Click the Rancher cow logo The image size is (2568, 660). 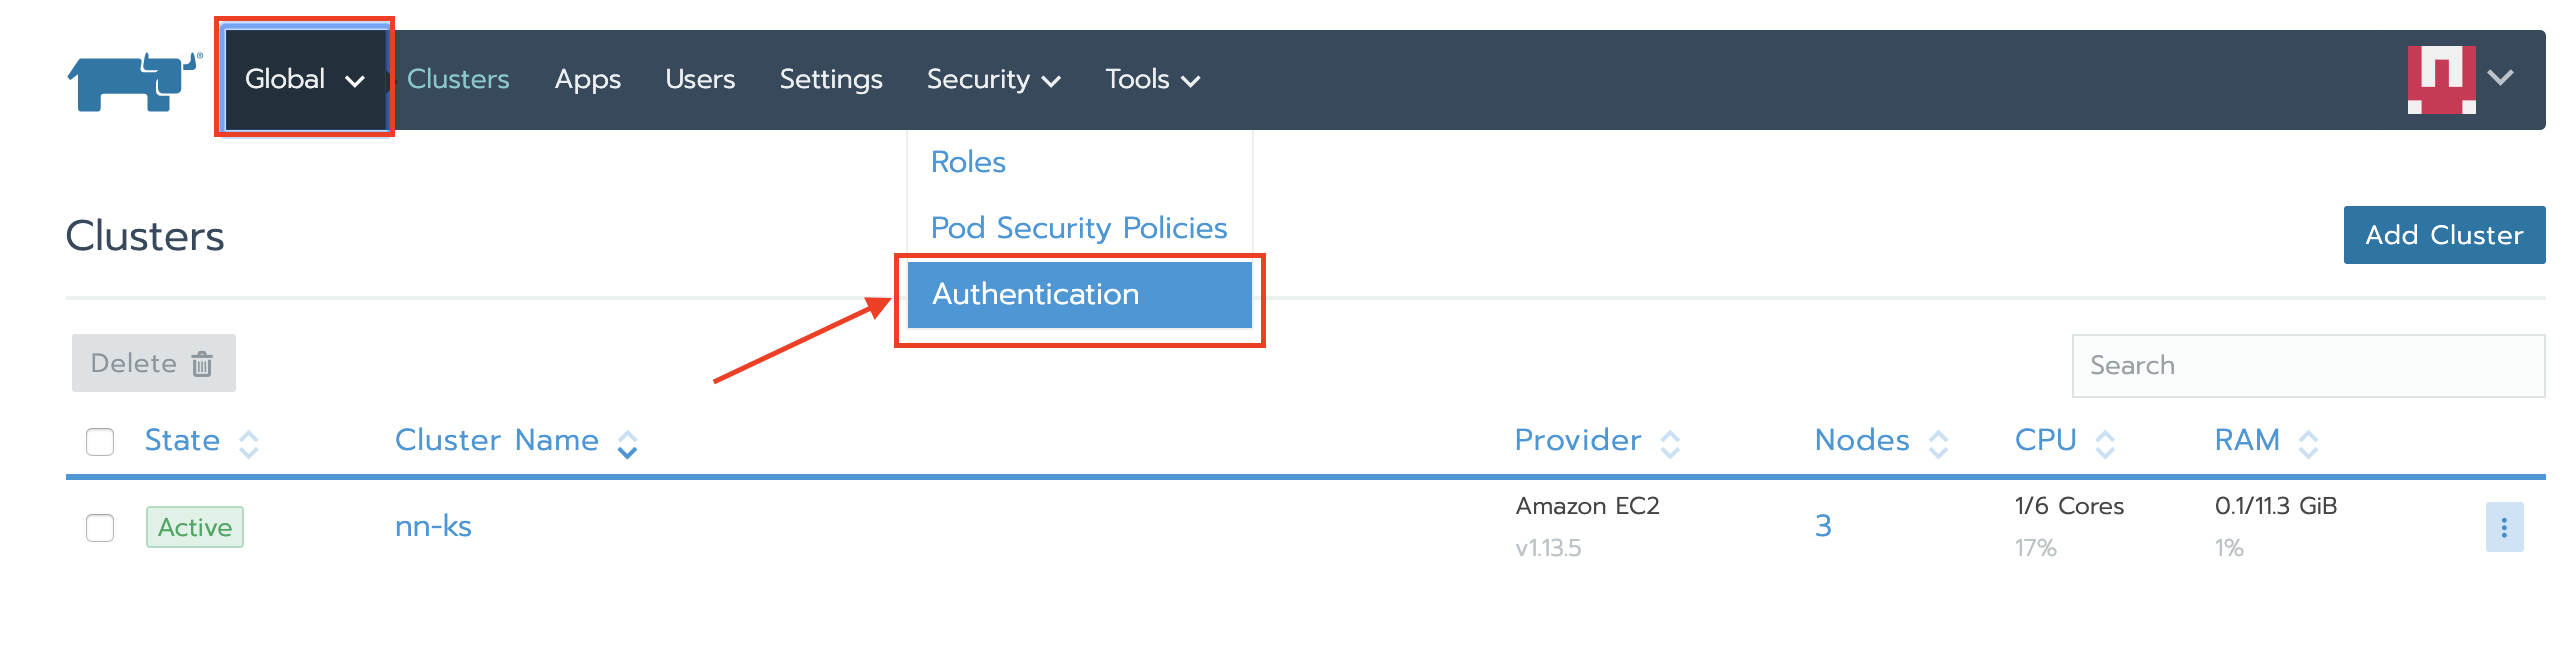(132, 81)
